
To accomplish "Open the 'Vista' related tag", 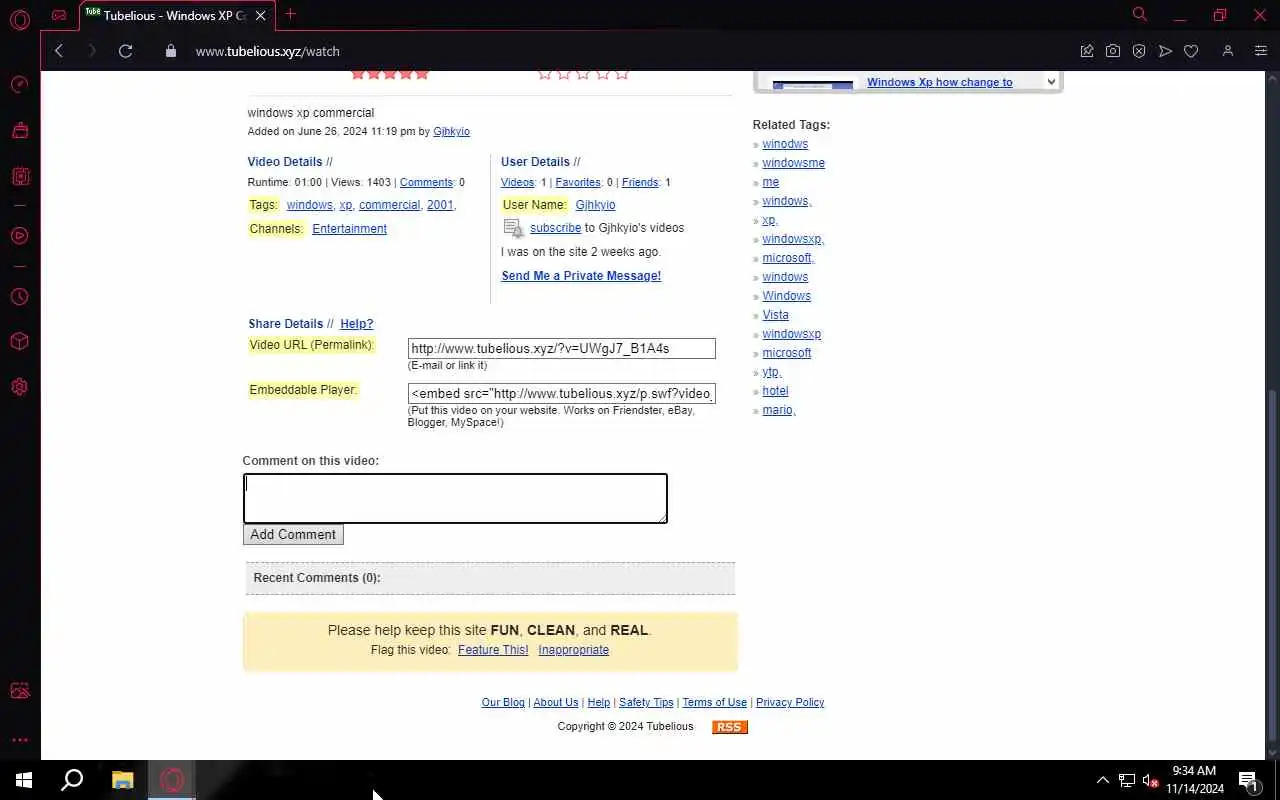I will (x=775, y=315).
